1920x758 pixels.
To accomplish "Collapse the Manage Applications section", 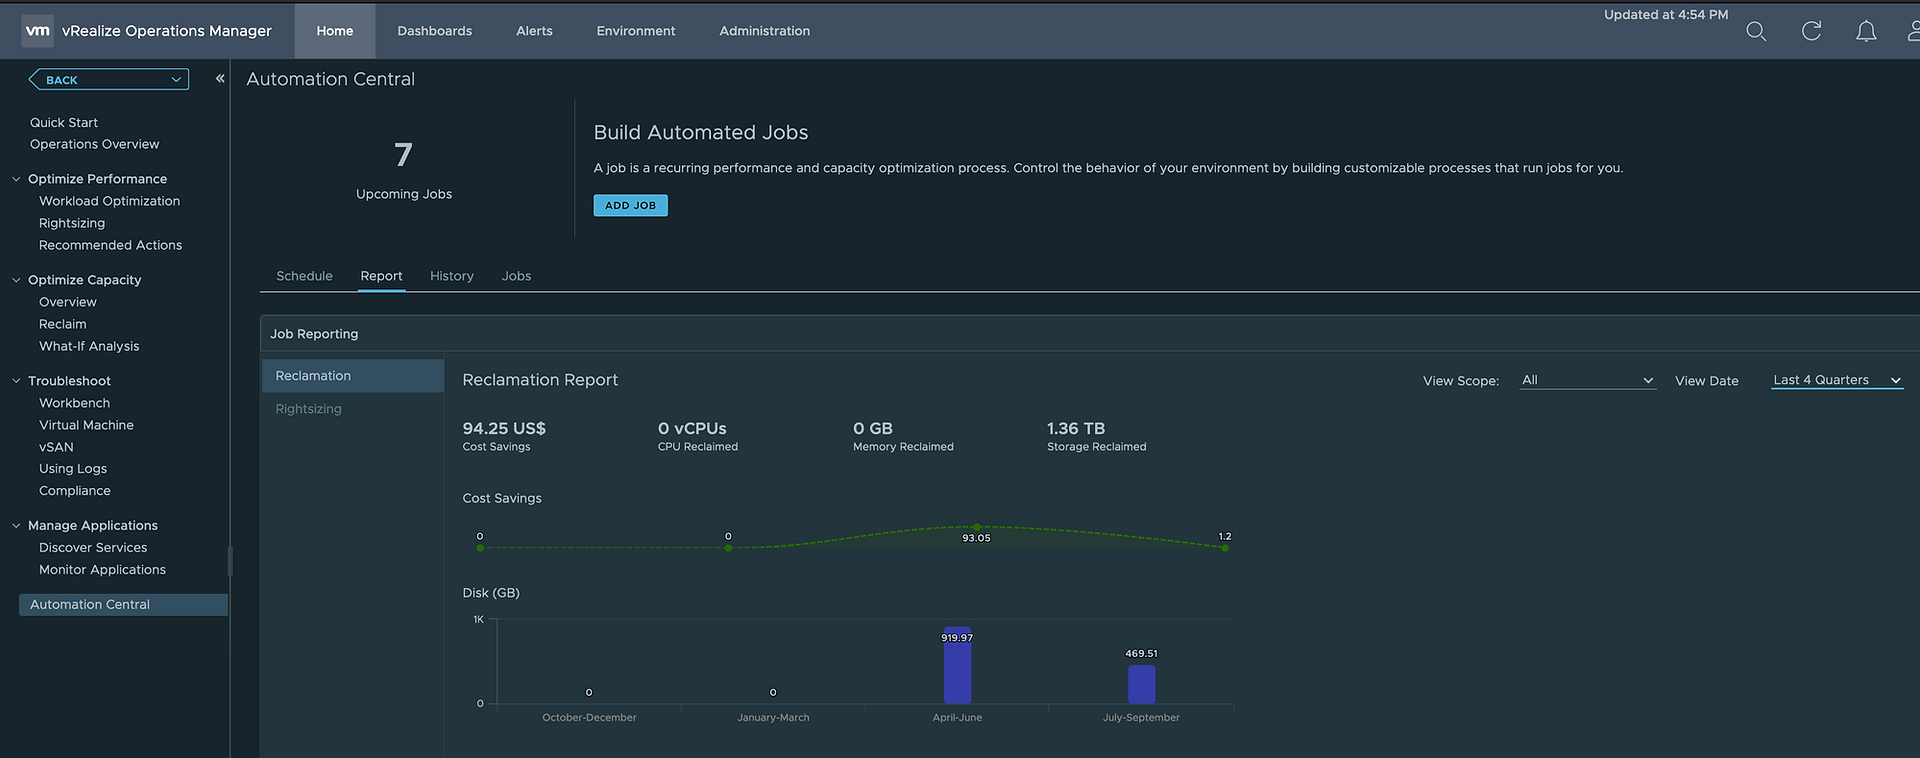I will (x=16, y=525).
